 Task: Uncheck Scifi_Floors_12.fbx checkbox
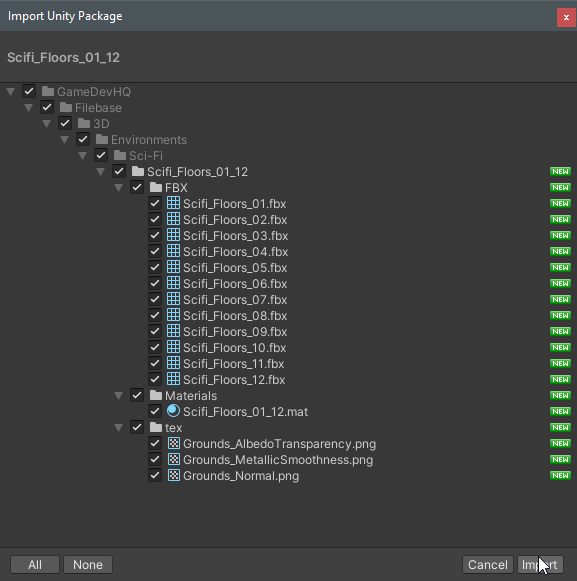(x=155, y=379)
